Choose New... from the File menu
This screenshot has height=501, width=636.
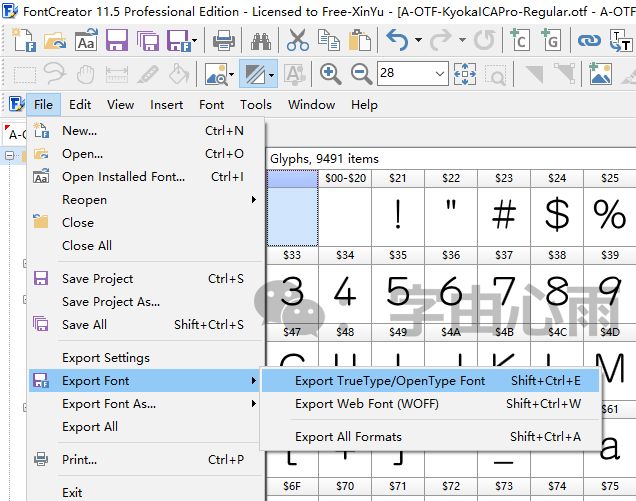pyautogui.click(x=146, y=131)
